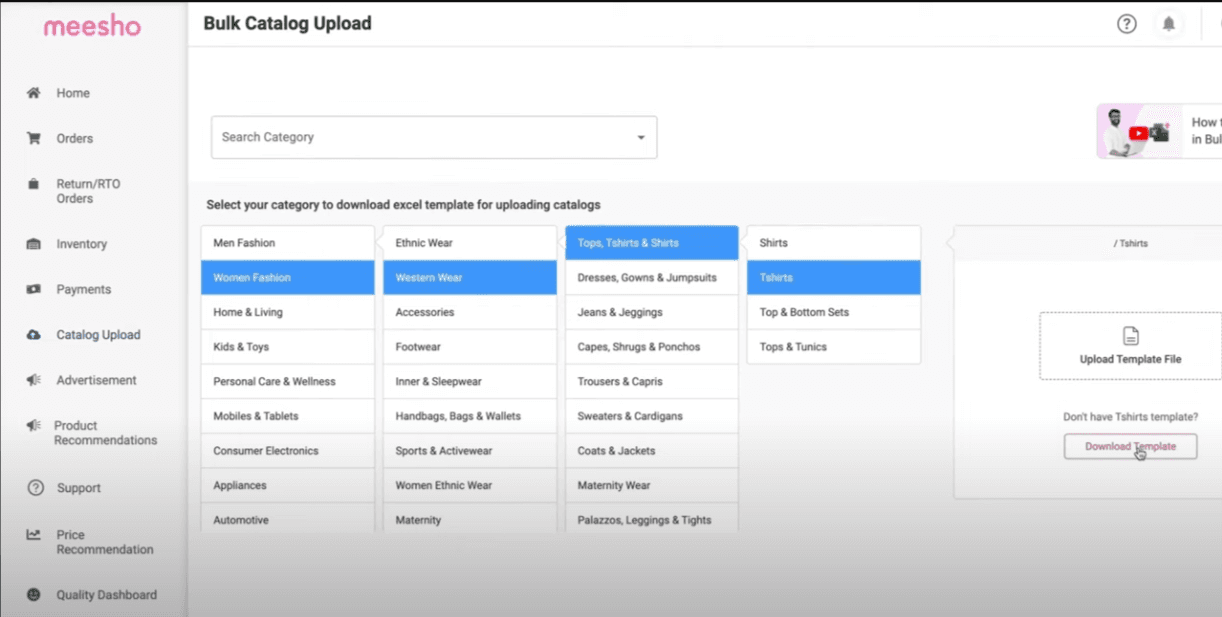
Task: Choose Dresses, Gowns & Jumpsuits category
Action: point(651,277)
